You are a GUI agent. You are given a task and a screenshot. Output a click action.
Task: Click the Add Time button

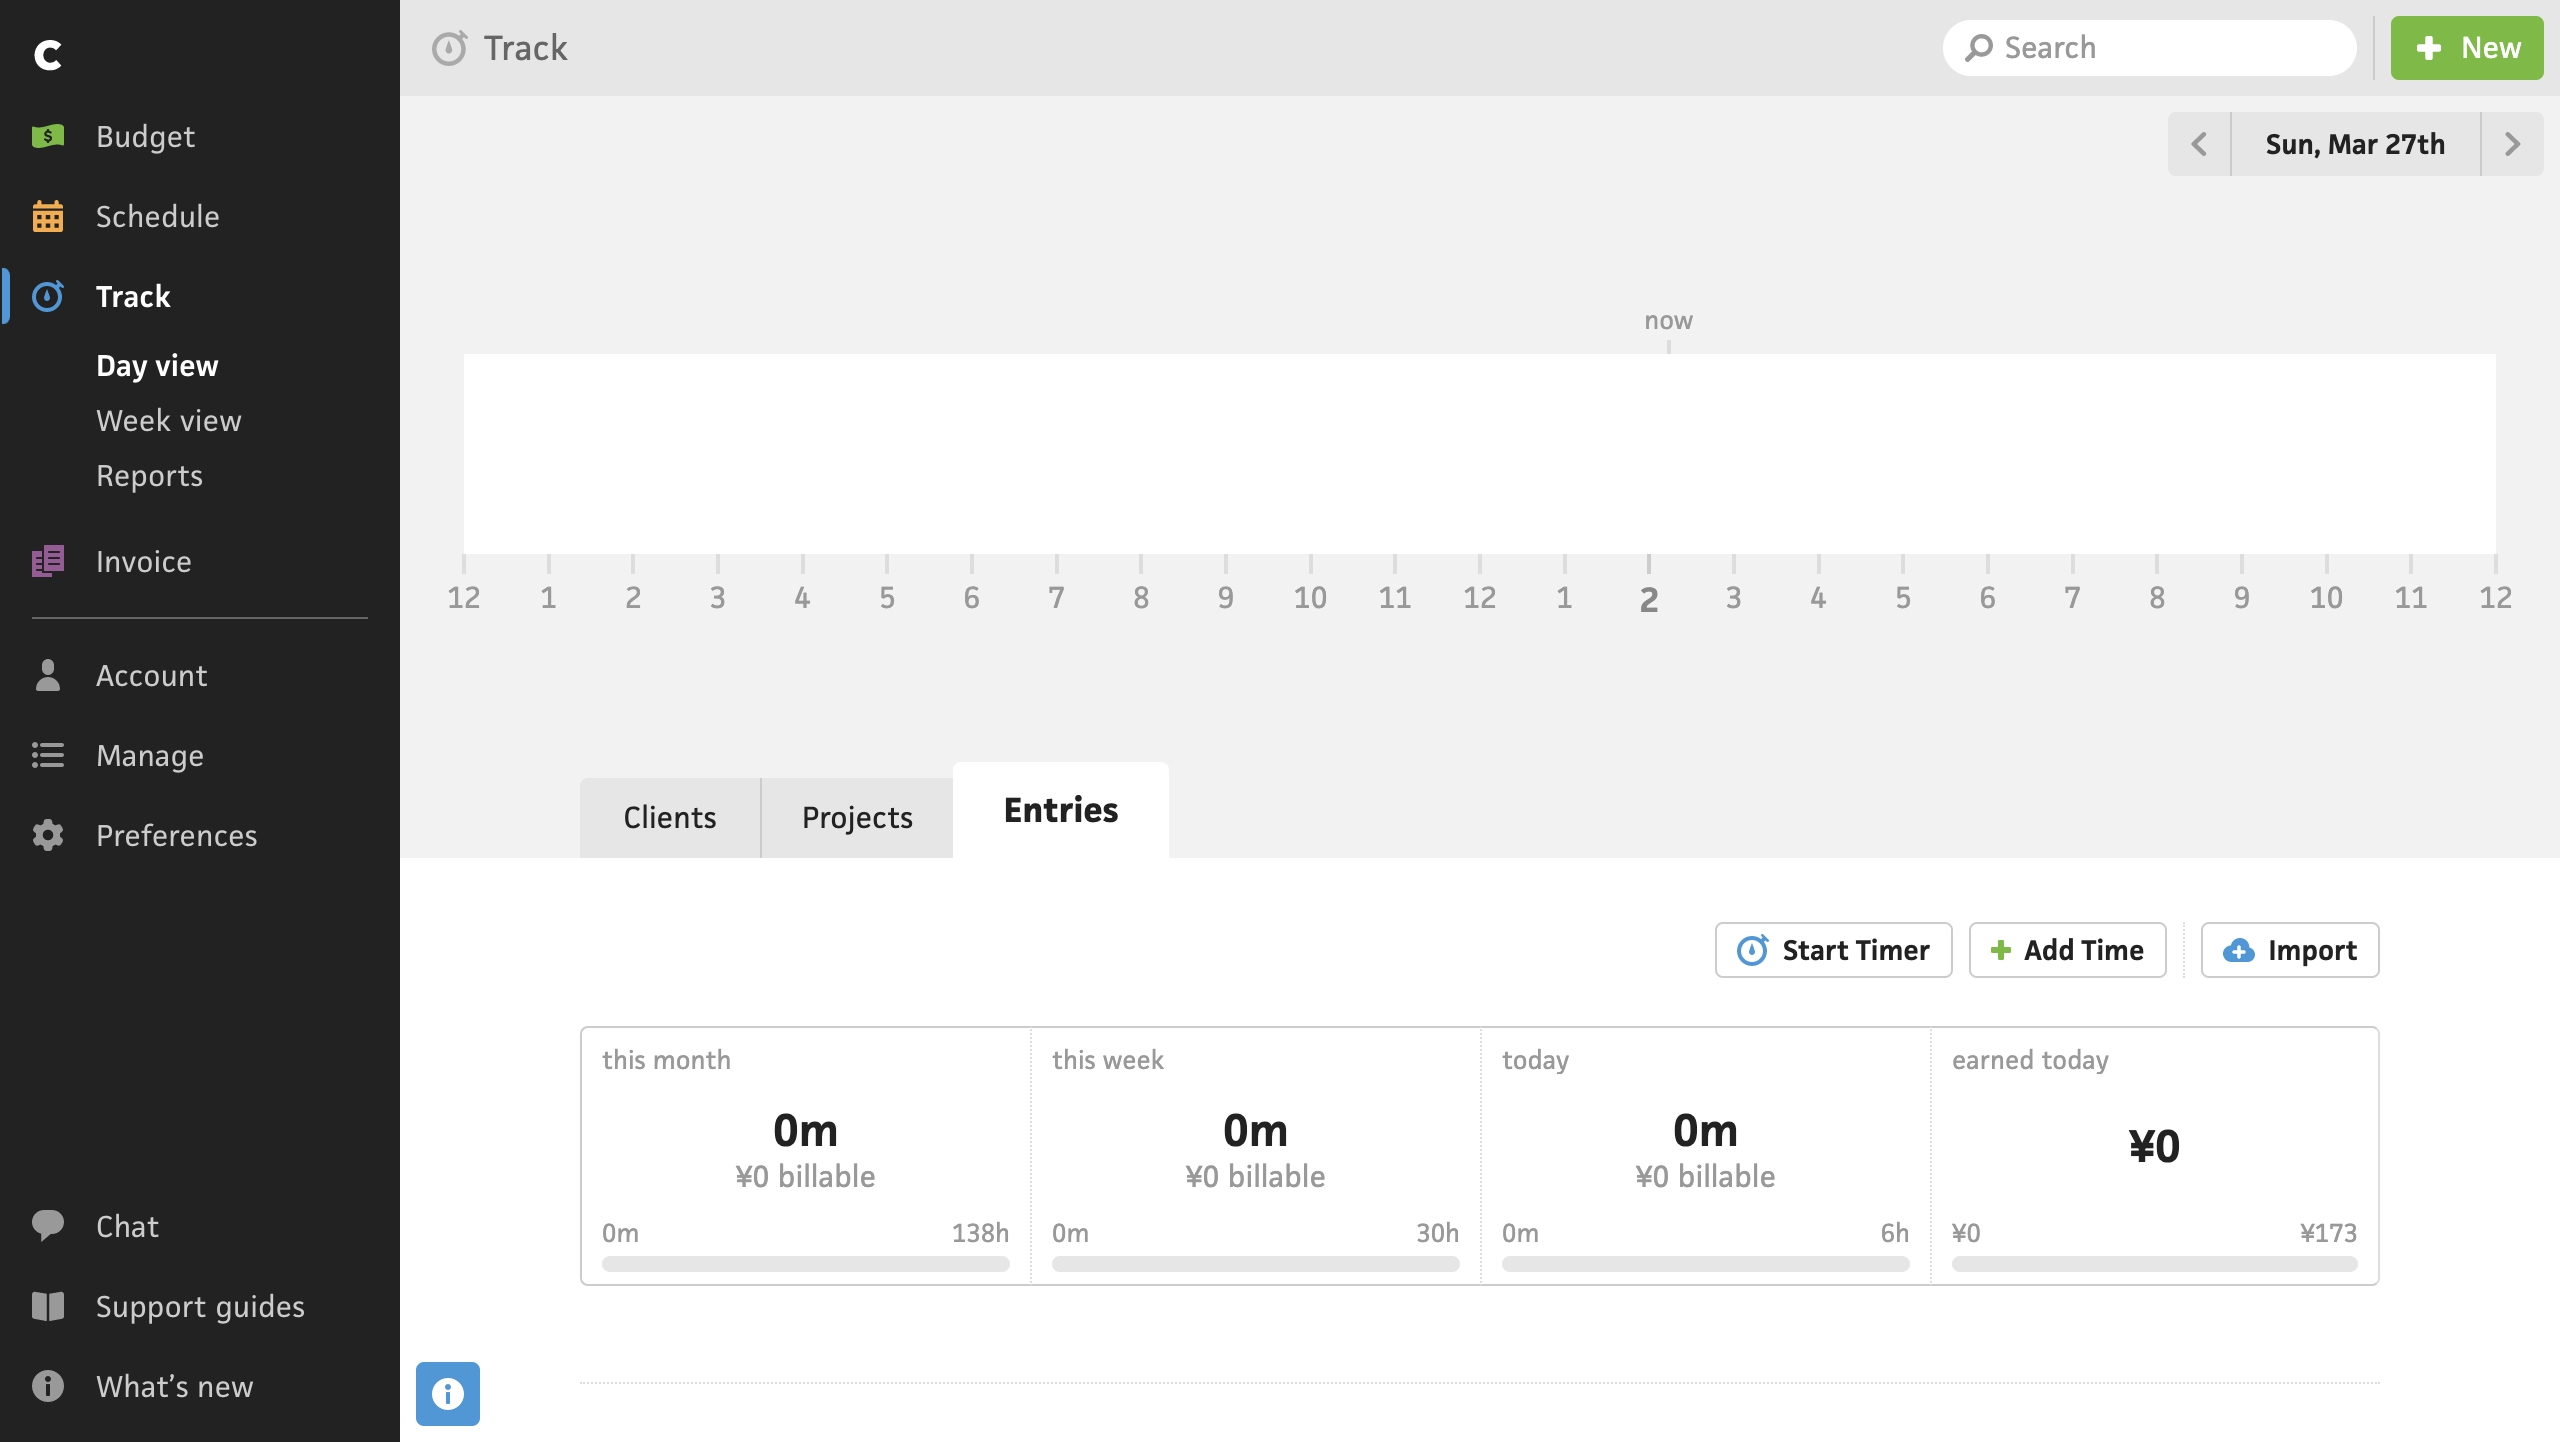point(2067,950)
